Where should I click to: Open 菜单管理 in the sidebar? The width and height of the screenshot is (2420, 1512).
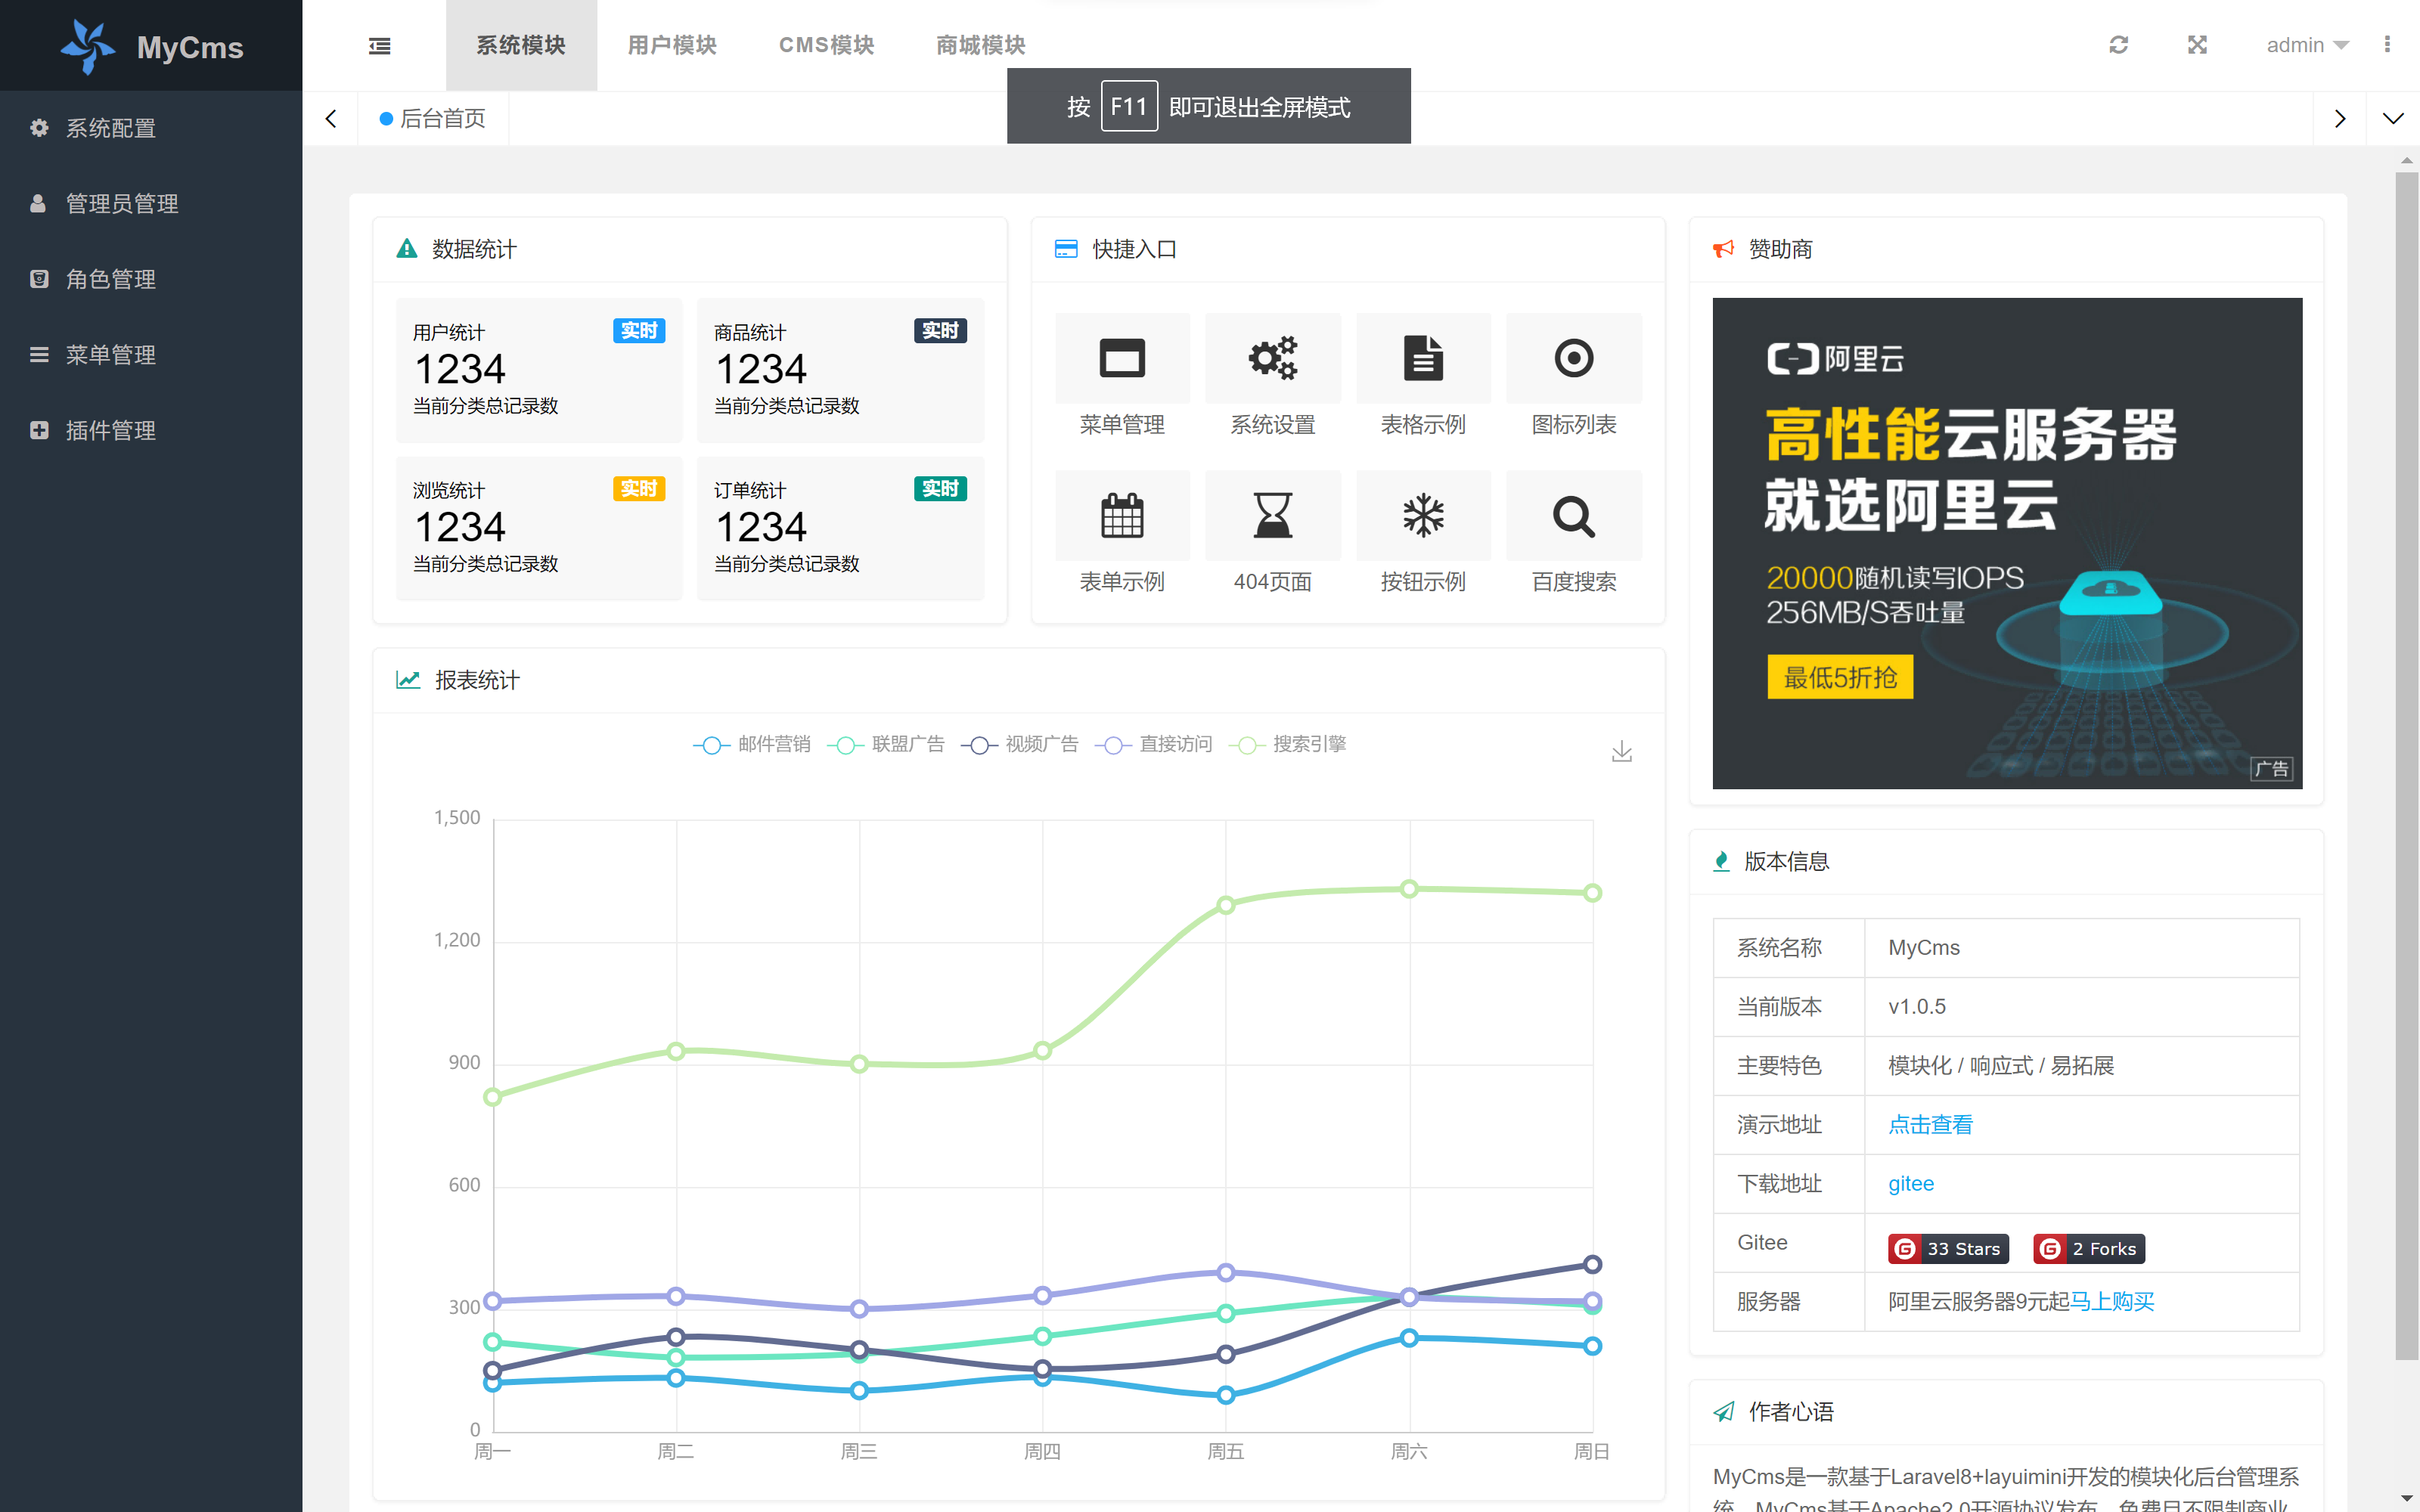(x=151, y=355)
